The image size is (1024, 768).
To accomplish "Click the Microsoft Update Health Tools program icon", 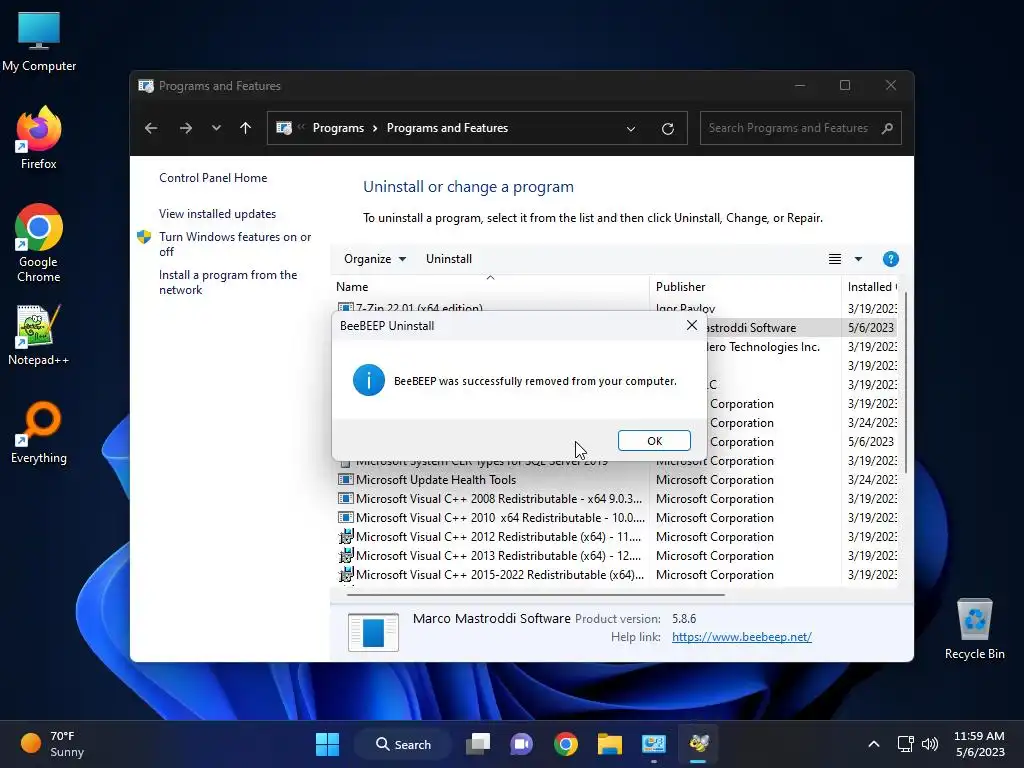I will tap(345, 479).
